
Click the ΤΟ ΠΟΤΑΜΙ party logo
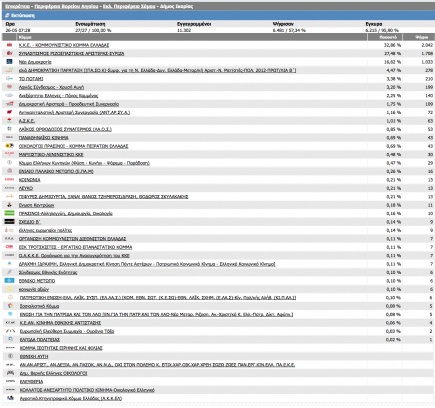(x=9, y=79)
